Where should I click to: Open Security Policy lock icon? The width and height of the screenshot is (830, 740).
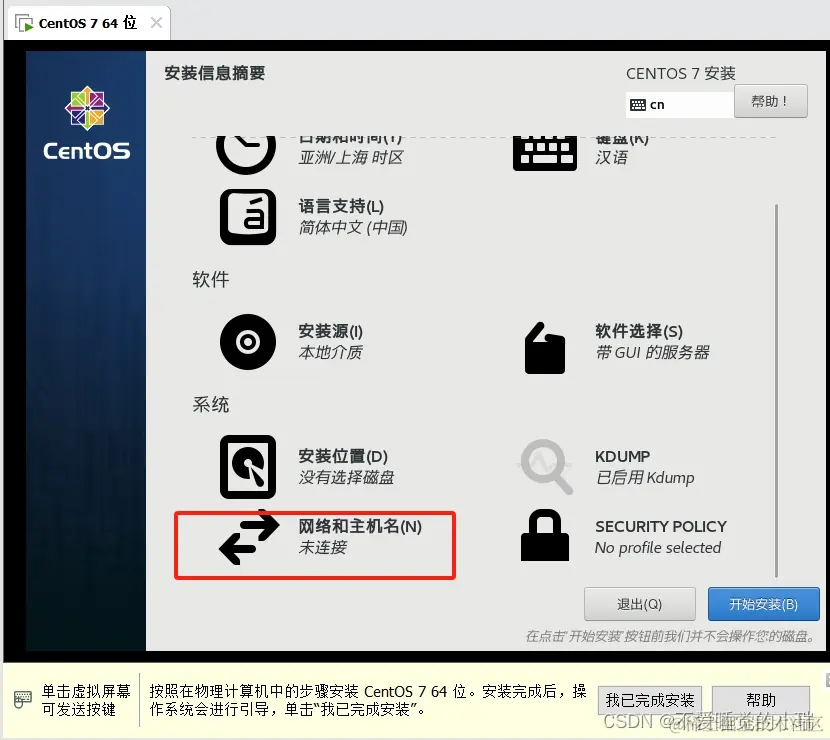(x=545, y=535)
